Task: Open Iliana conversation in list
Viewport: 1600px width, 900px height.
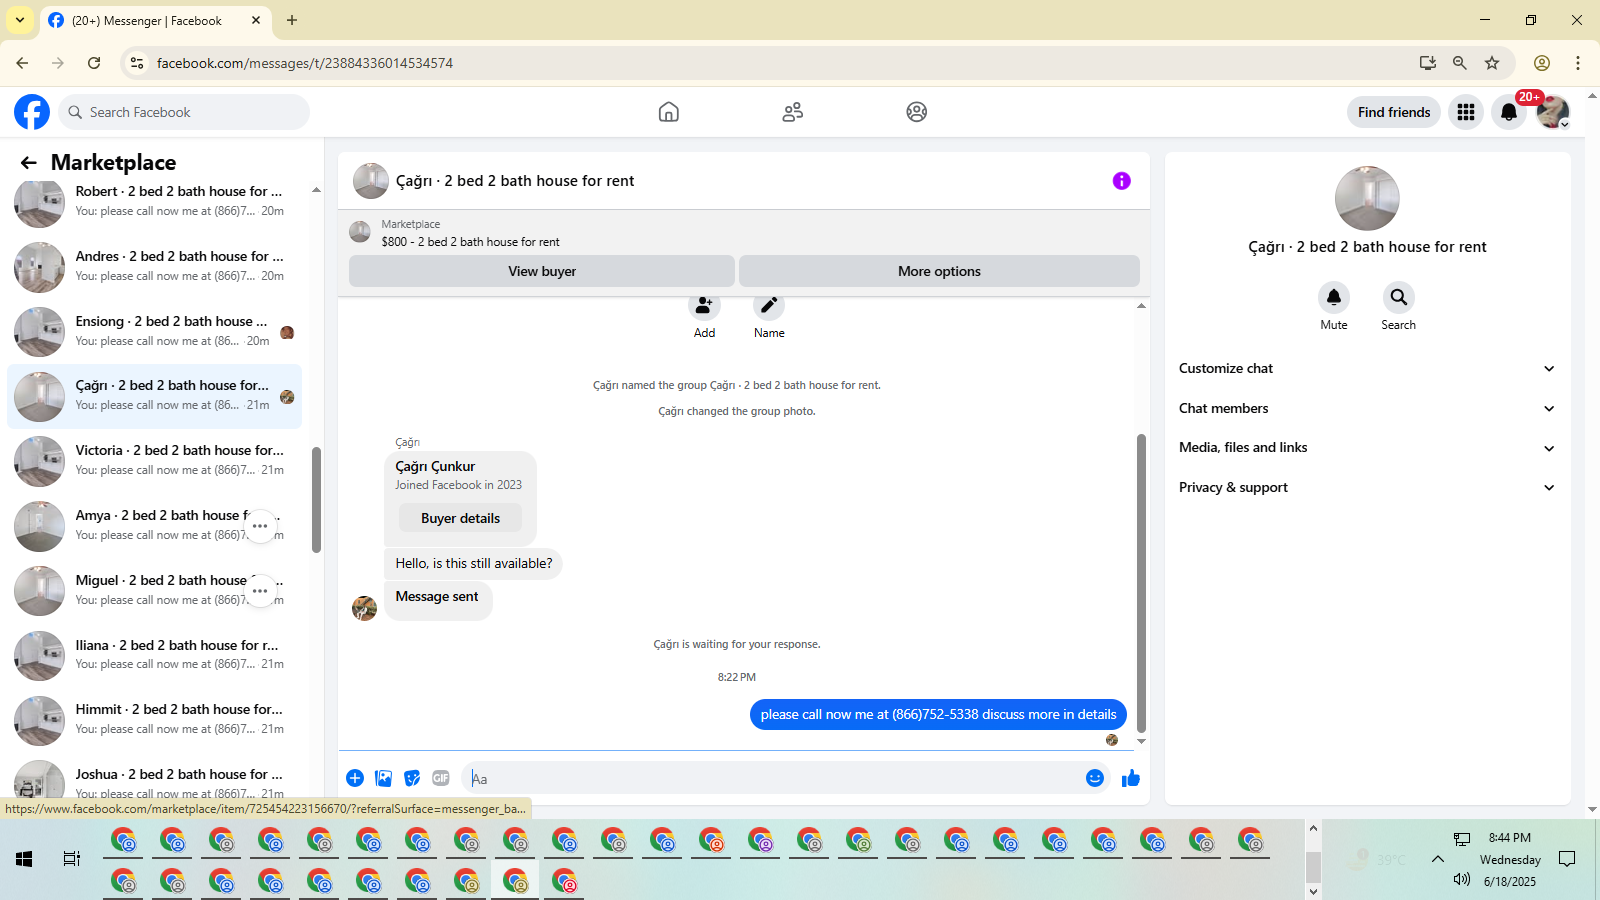Action: click(x=154, y=655)
